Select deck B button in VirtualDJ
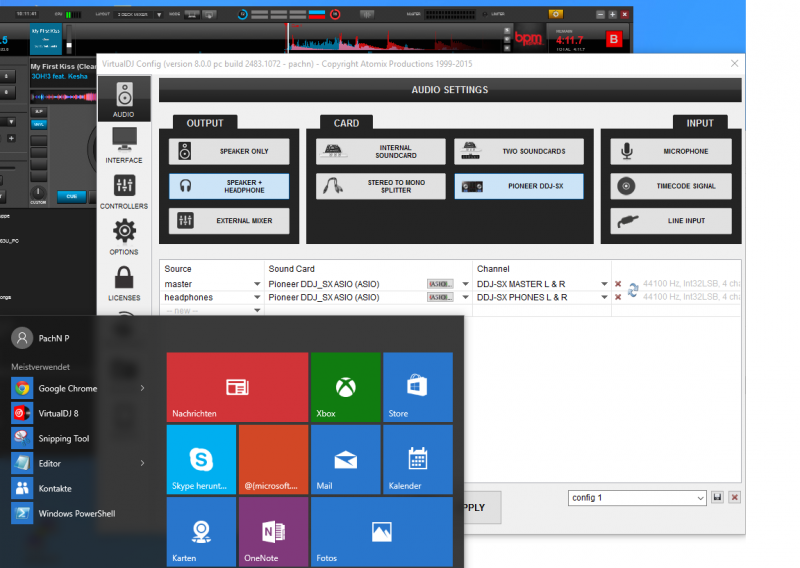The height and width of the screenshot is (568, 800). [x=614, y=39]
